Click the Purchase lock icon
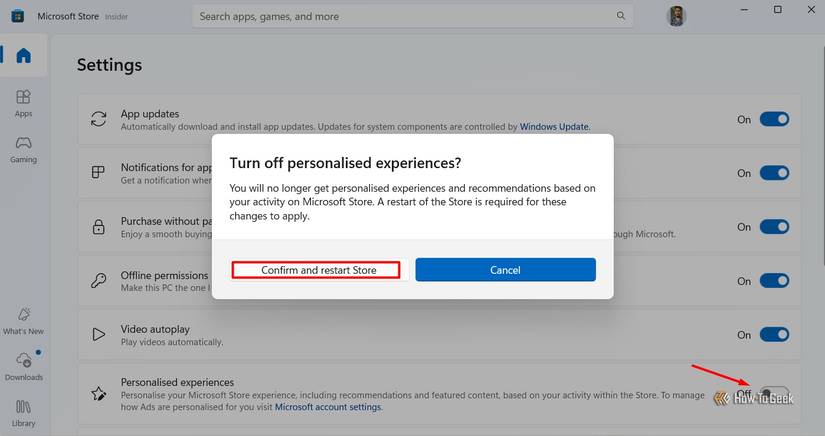 [x=98, y=227]
